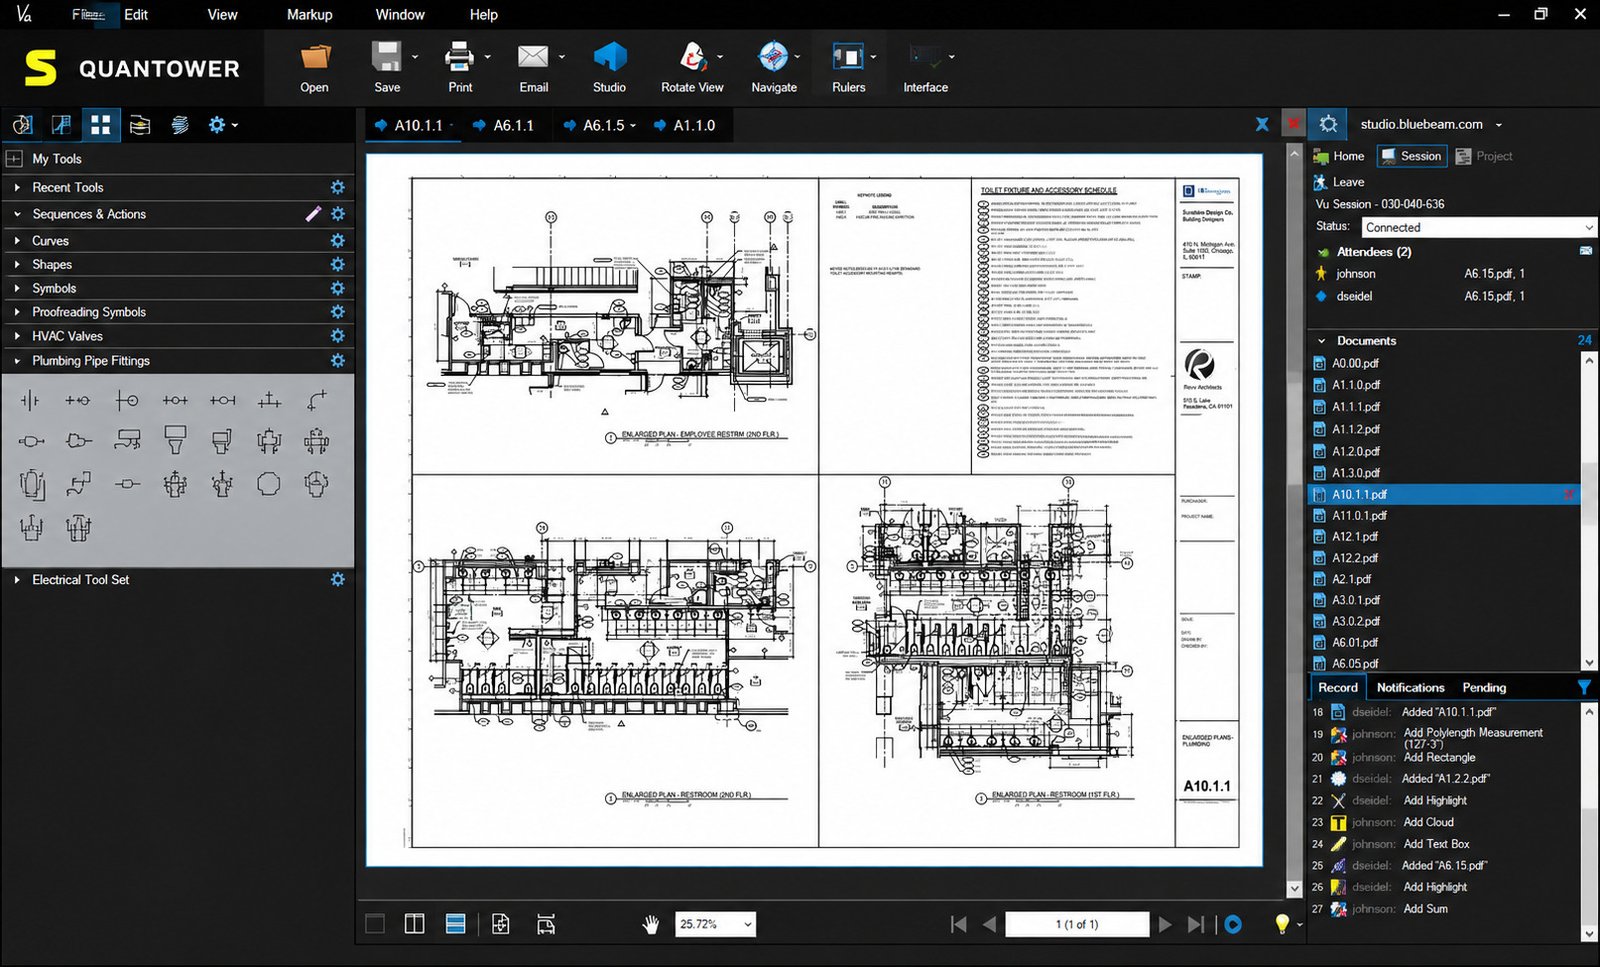Open the Window menu

(400, 14)
